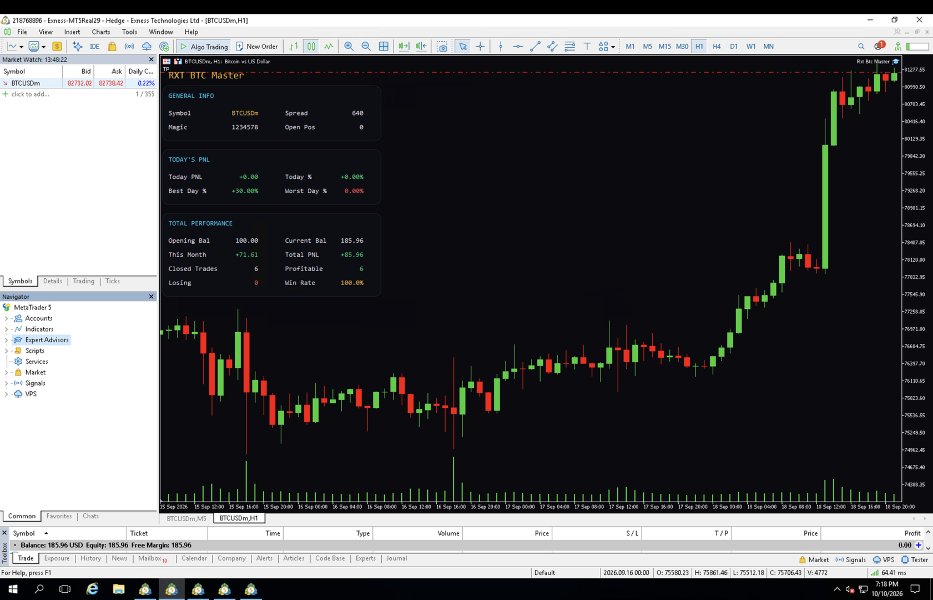Toggle the Algo Trading button
This screenshot has width=933, height=600.
tap(203, 46)
